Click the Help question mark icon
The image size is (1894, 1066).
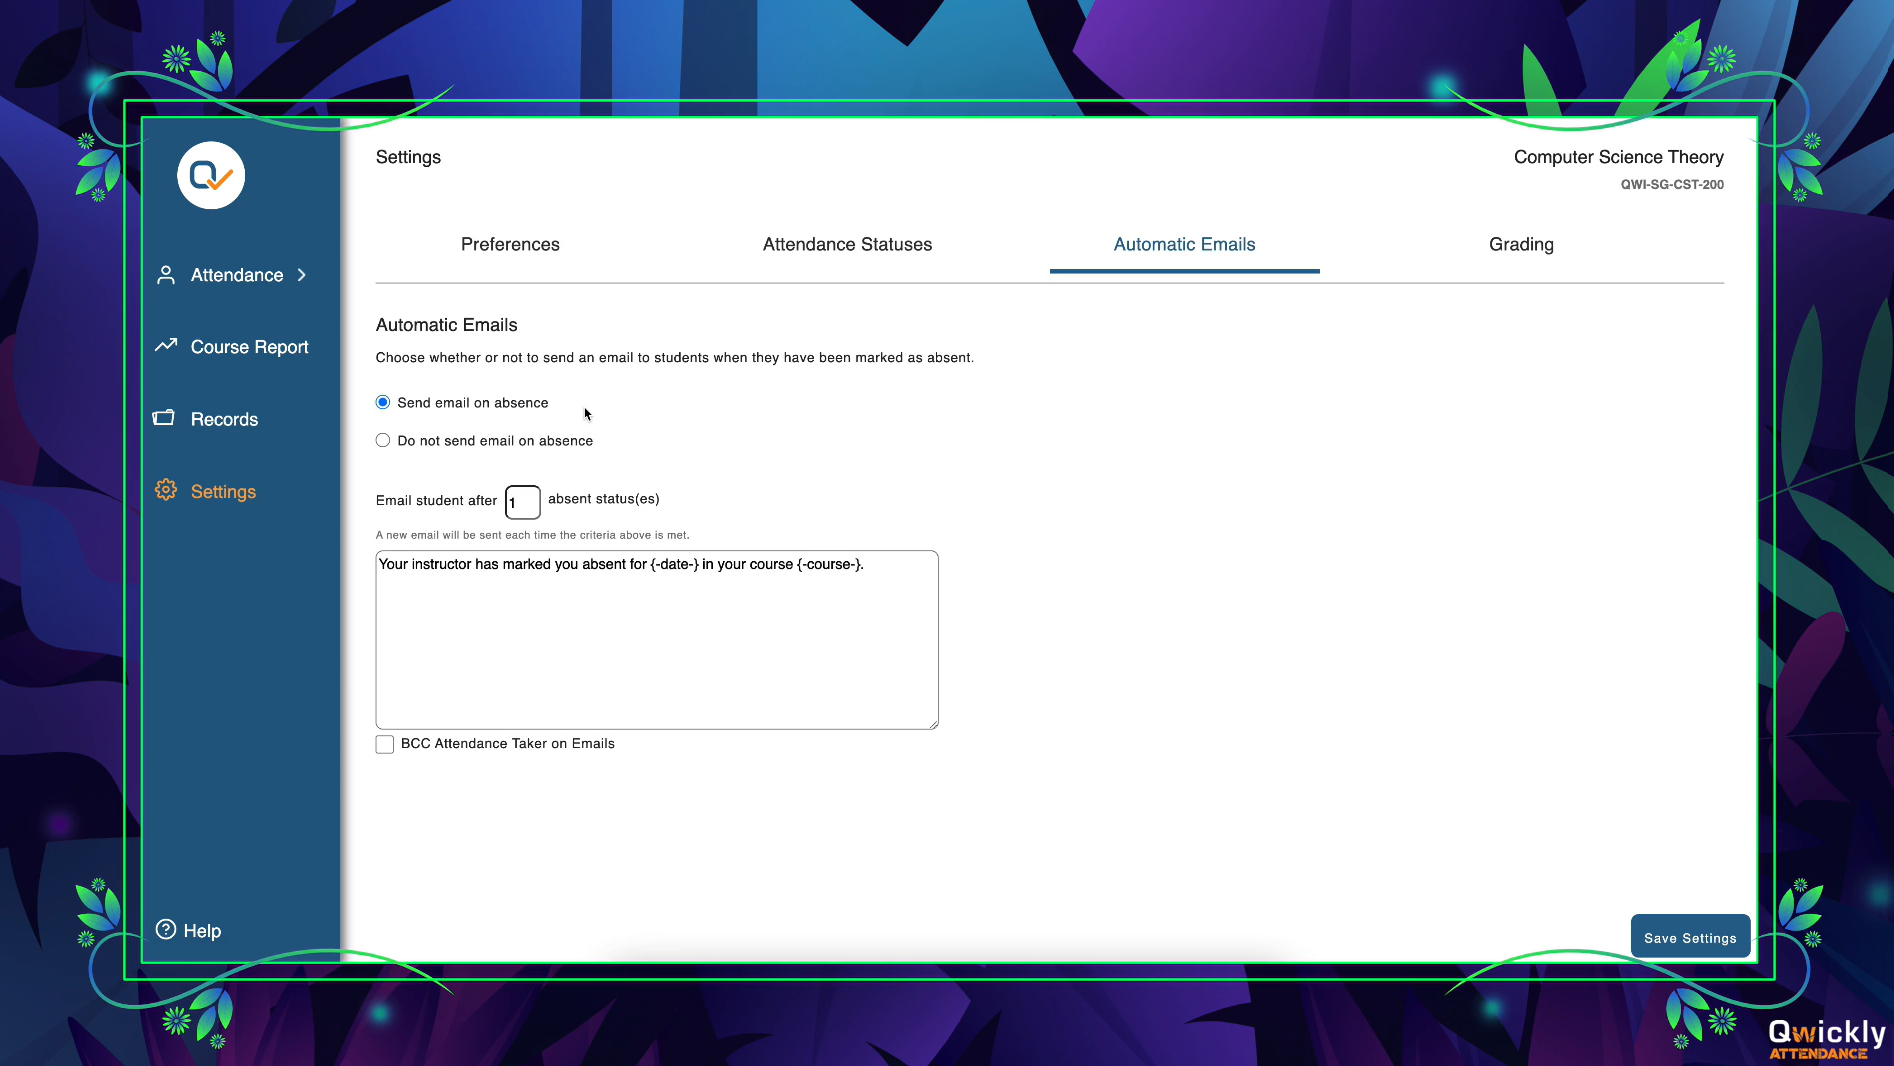(x=166, y=930)
